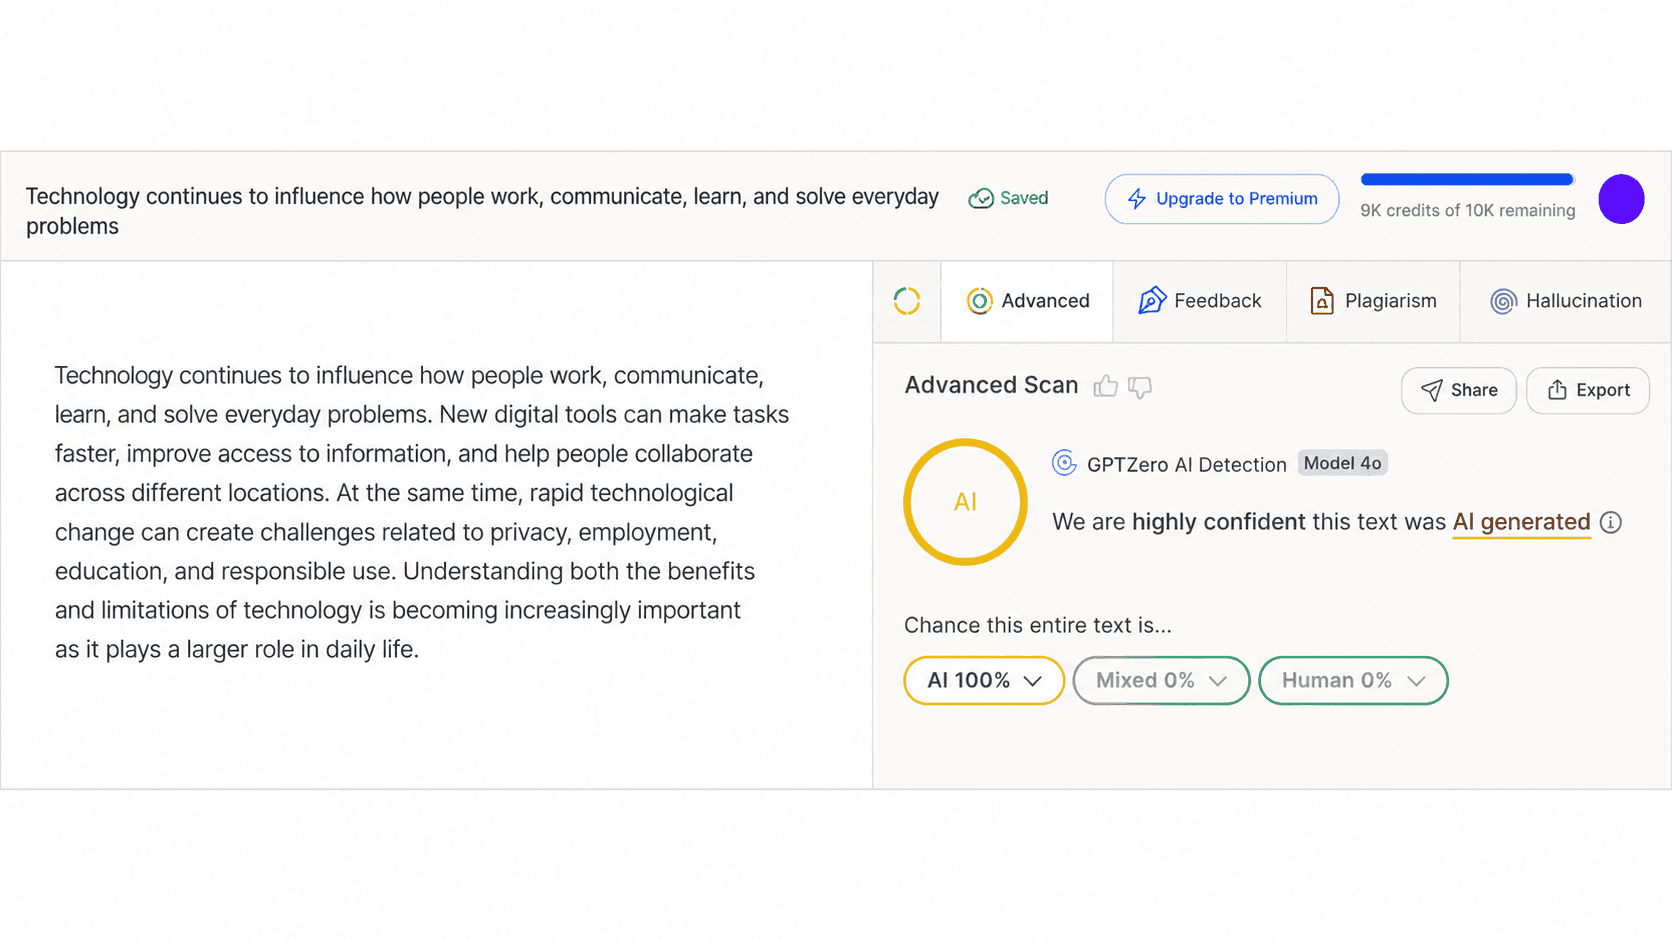
Task: Switch to the Advanced tab
Action: [x=1027, y=301]
